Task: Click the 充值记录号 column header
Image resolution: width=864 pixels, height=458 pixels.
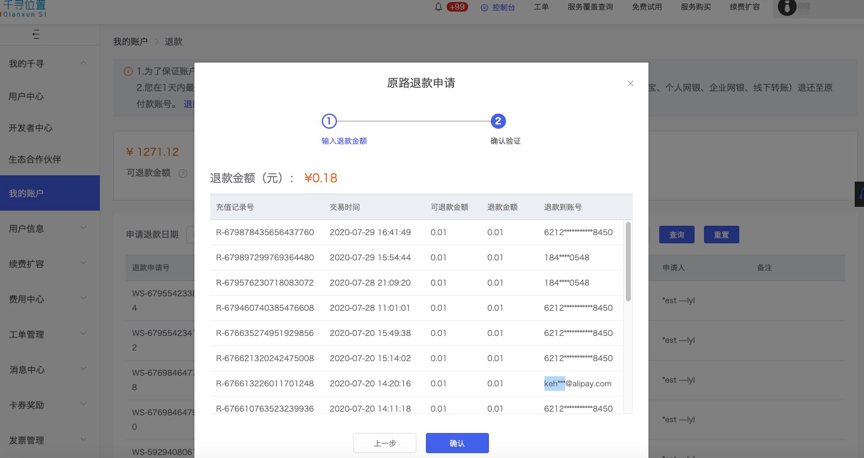Action: pyautogui.click(x=235, y=207)
